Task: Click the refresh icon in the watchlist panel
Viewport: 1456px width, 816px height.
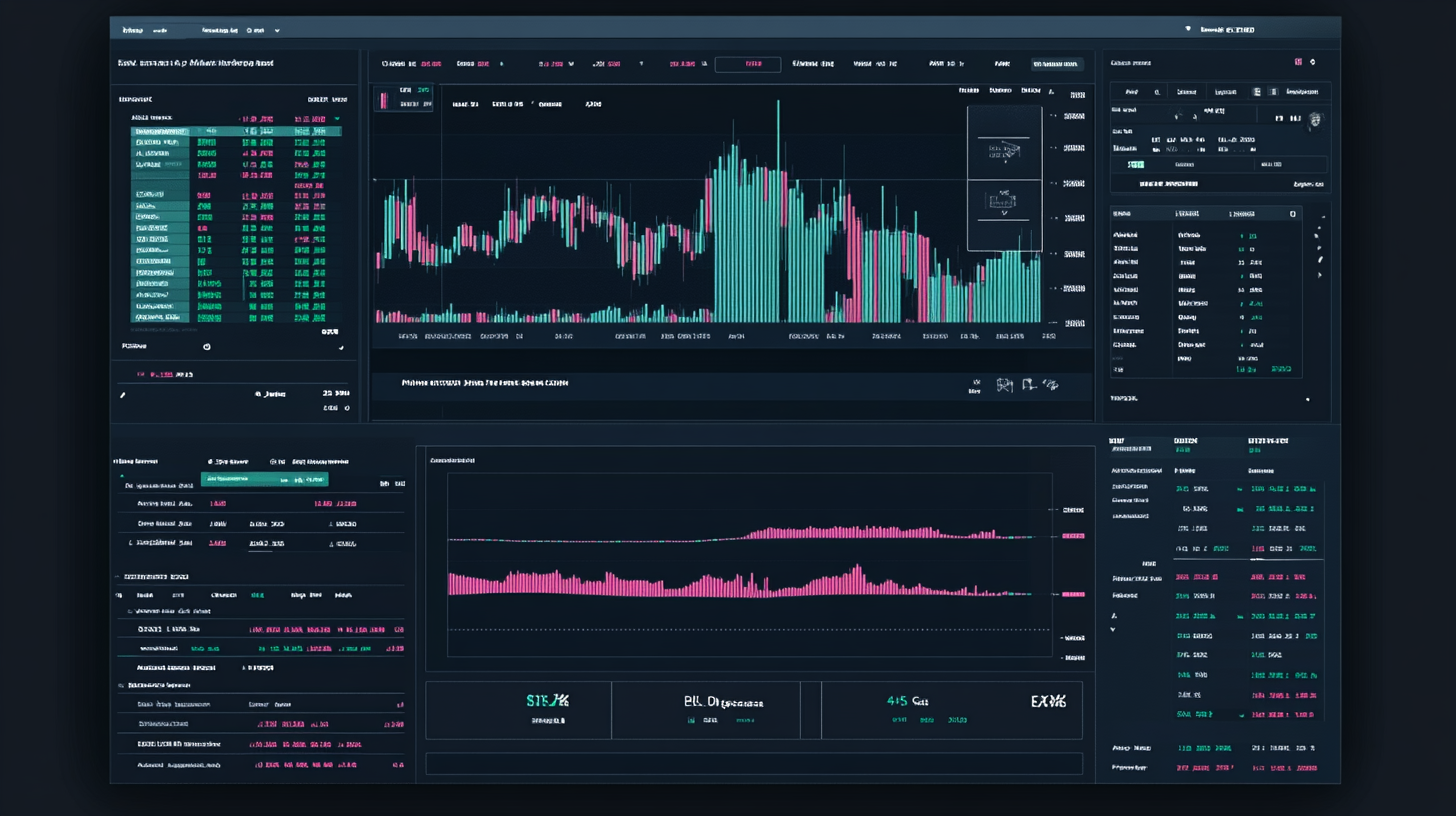Action: pos(207,347)
